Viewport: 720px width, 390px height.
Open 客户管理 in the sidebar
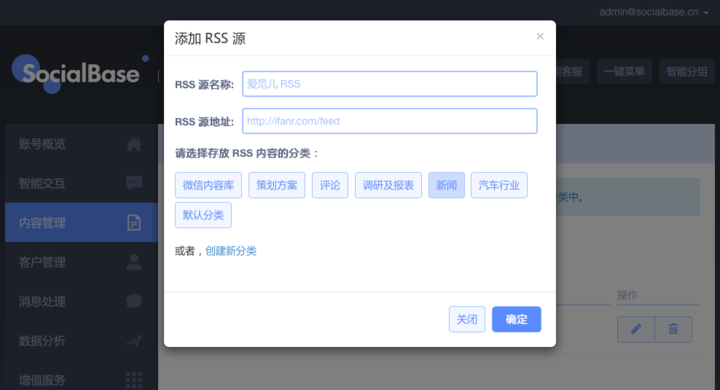coord(81,262)
